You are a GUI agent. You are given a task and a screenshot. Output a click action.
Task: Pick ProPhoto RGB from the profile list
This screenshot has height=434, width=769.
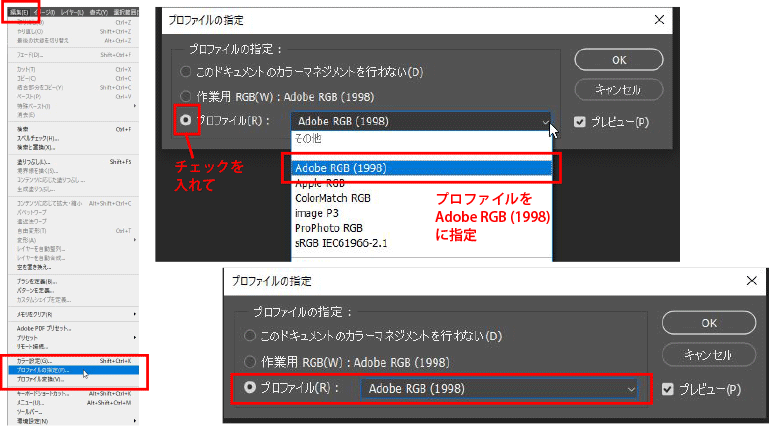pos(421,228)
